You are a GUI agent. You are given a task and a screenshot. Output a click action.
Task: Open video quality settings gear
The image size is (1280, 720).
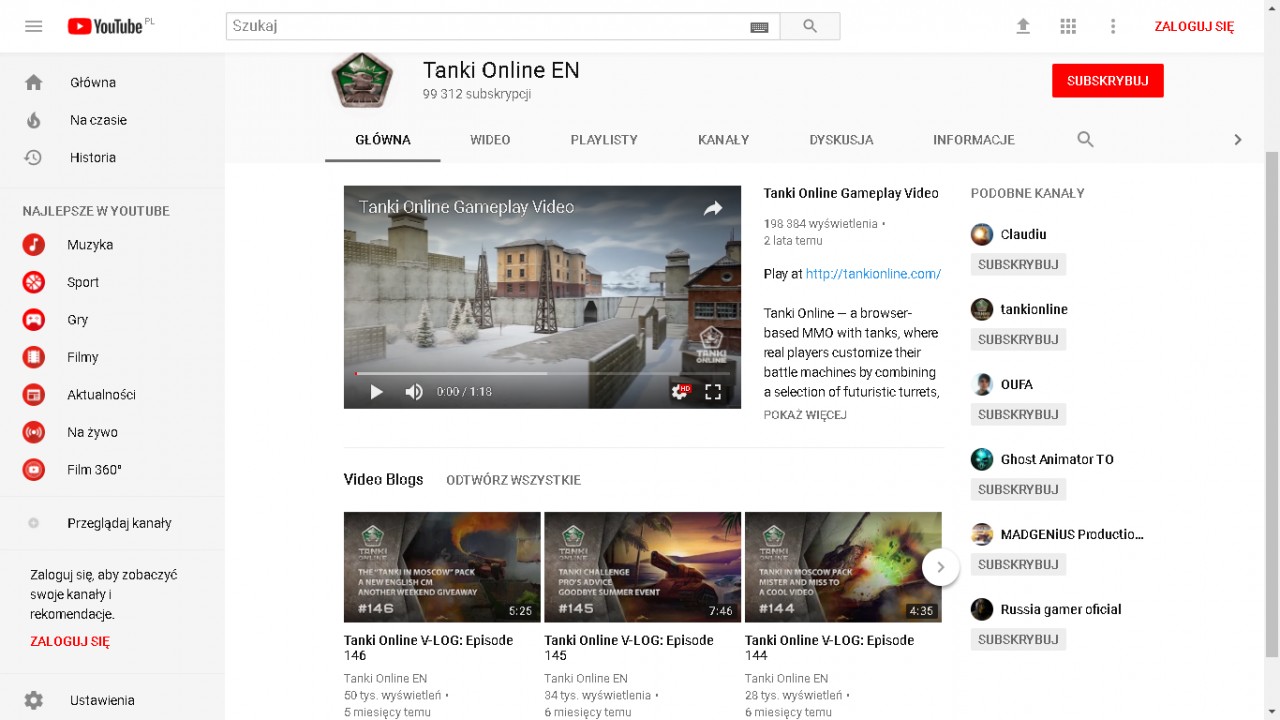(680, 392)
